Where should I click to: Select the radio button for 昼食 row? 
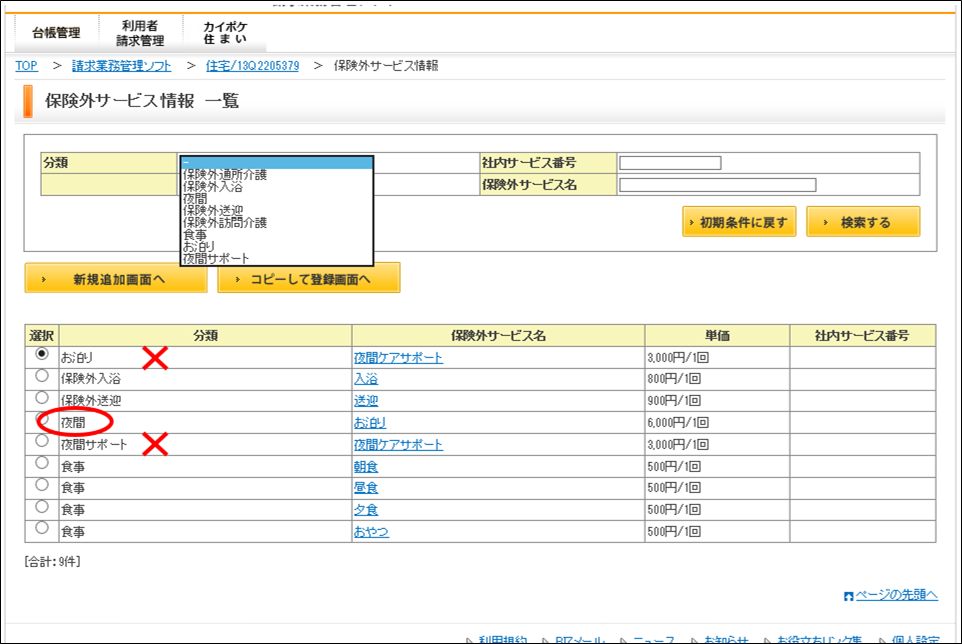[42, 485]
